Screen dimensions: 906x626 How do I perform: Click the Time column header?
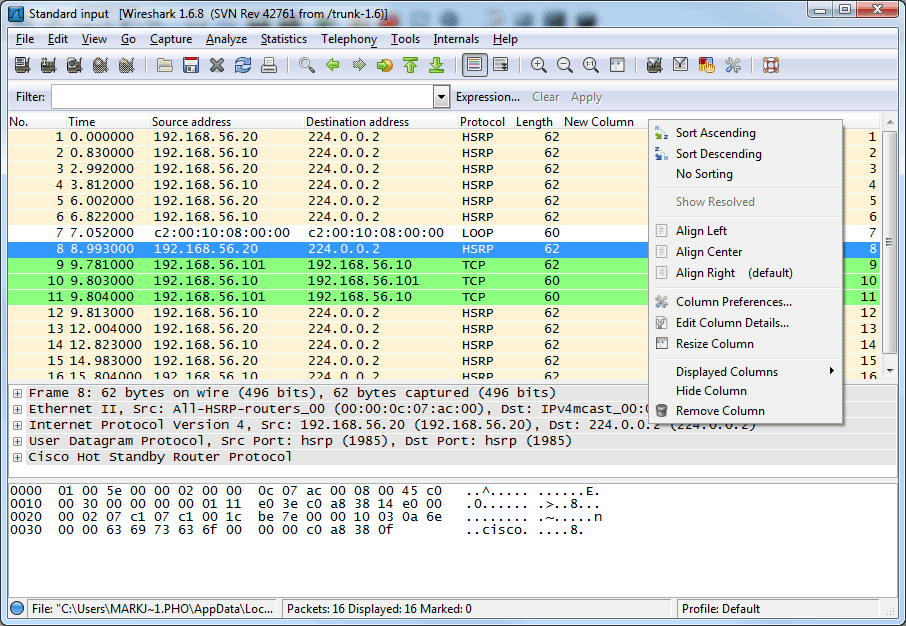click(108, 122)
